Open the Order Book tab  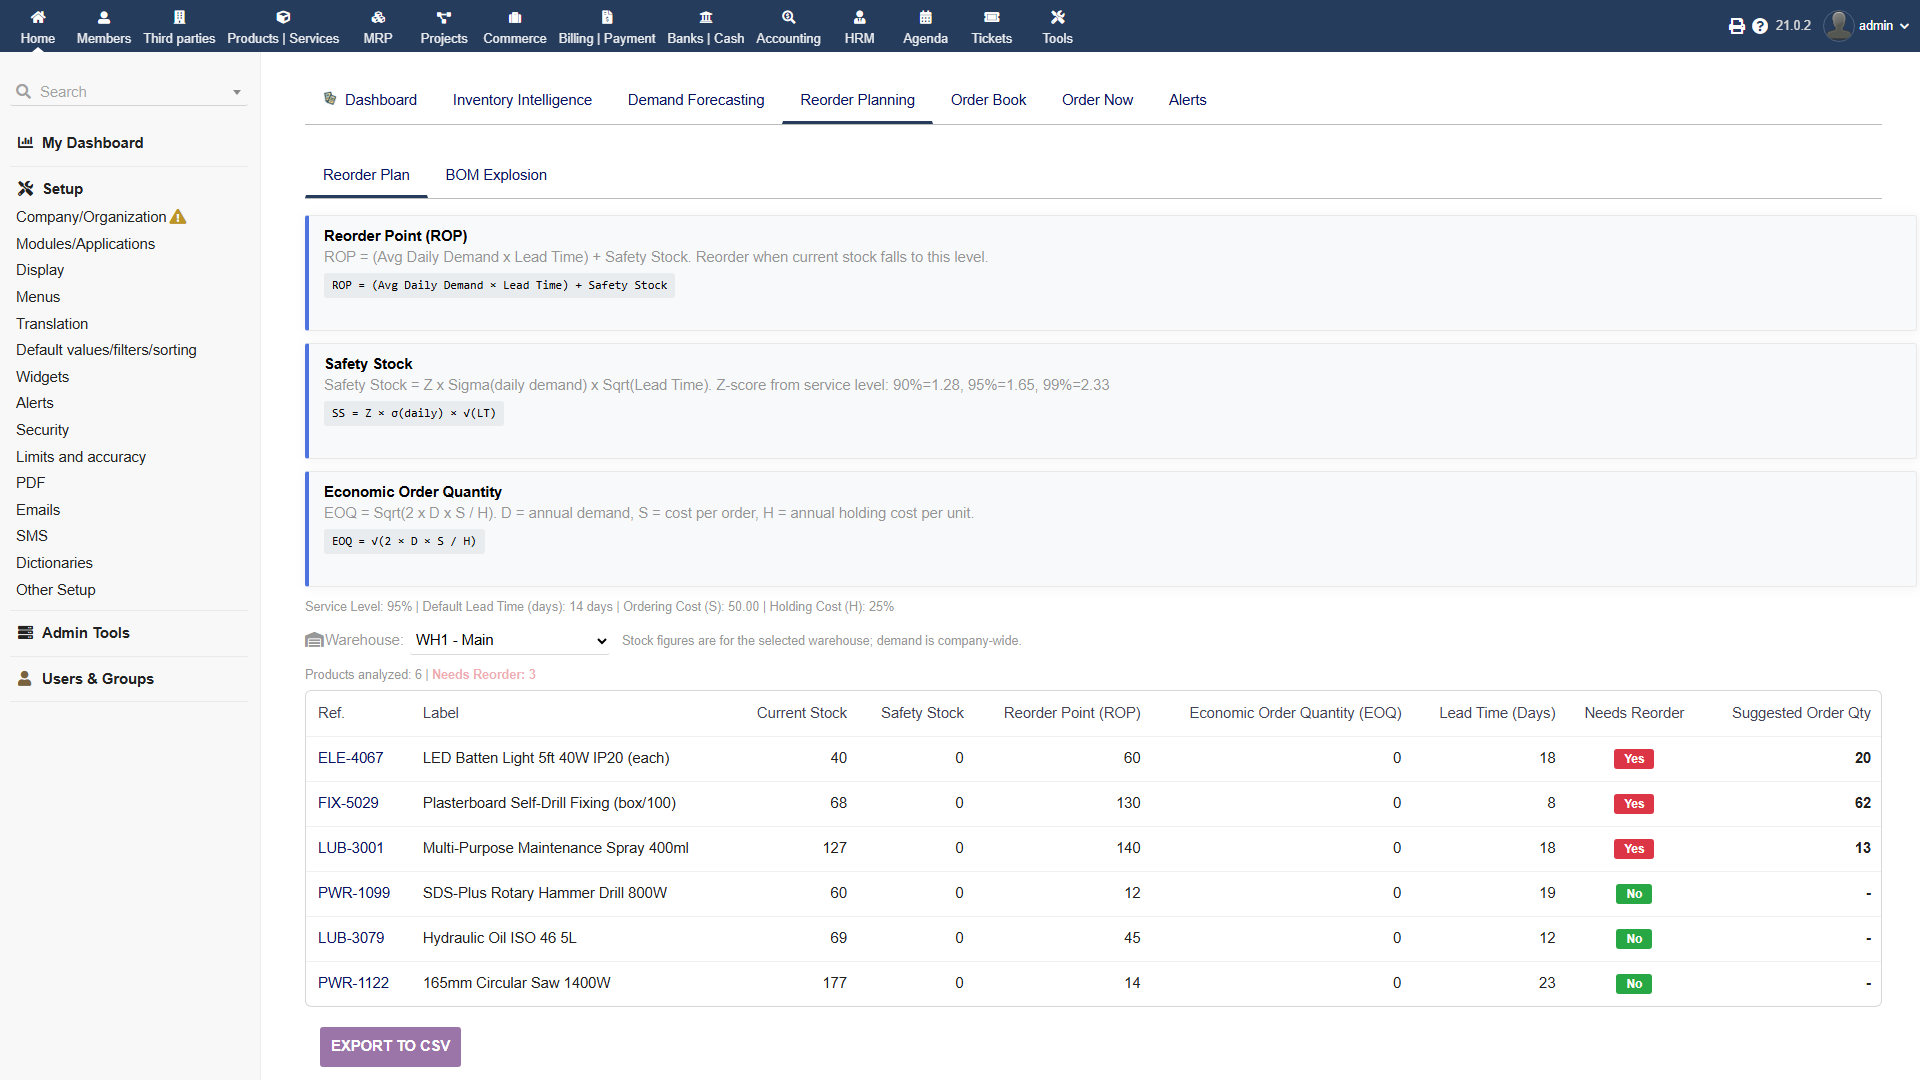(988, 100)
